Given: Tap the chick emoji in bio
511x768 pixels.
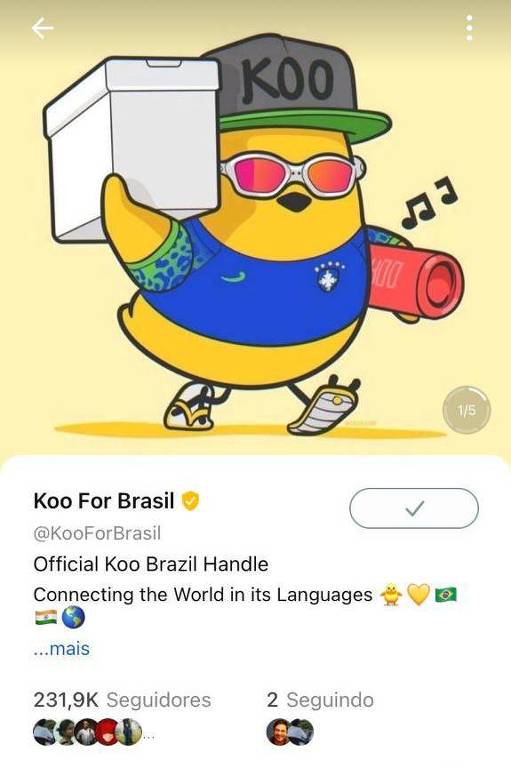Looking at the screenshot, I should click(391, 595).
